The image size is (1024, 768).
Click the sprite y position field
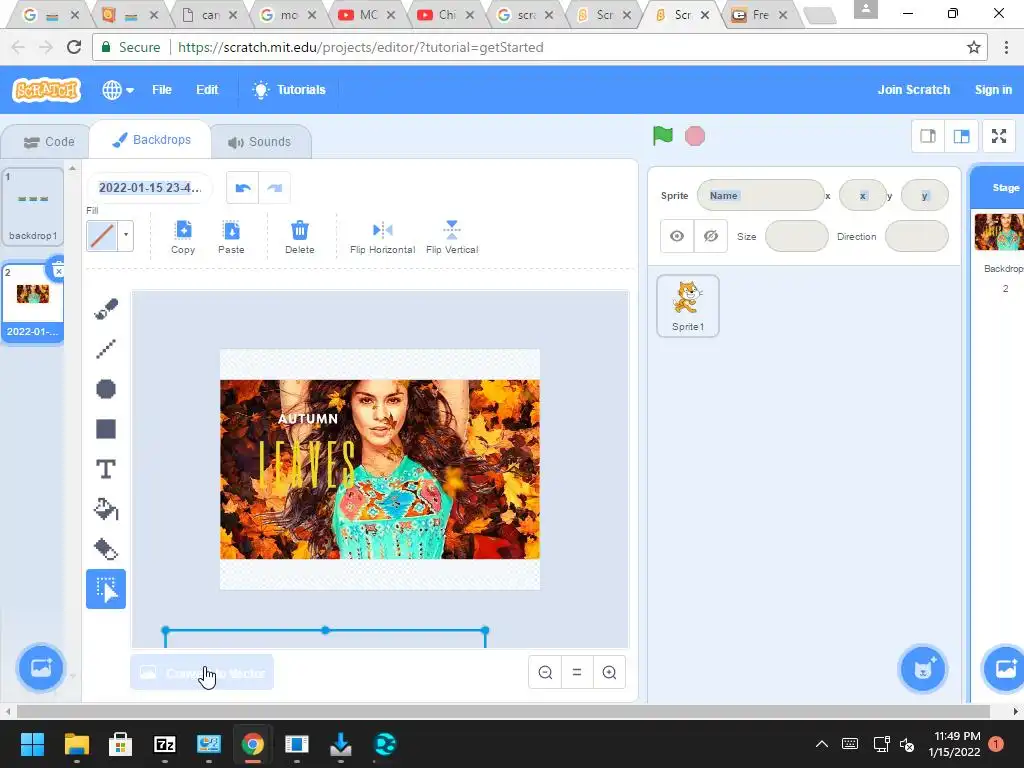(x=925, y=195)
